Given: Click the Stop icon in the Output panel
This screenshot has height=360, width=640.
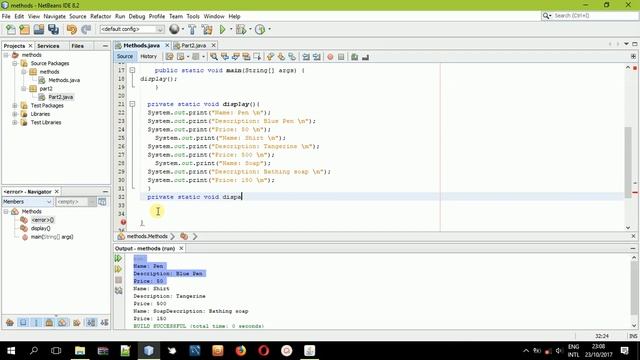Looking at the screenshot, I should pos(118,280).
